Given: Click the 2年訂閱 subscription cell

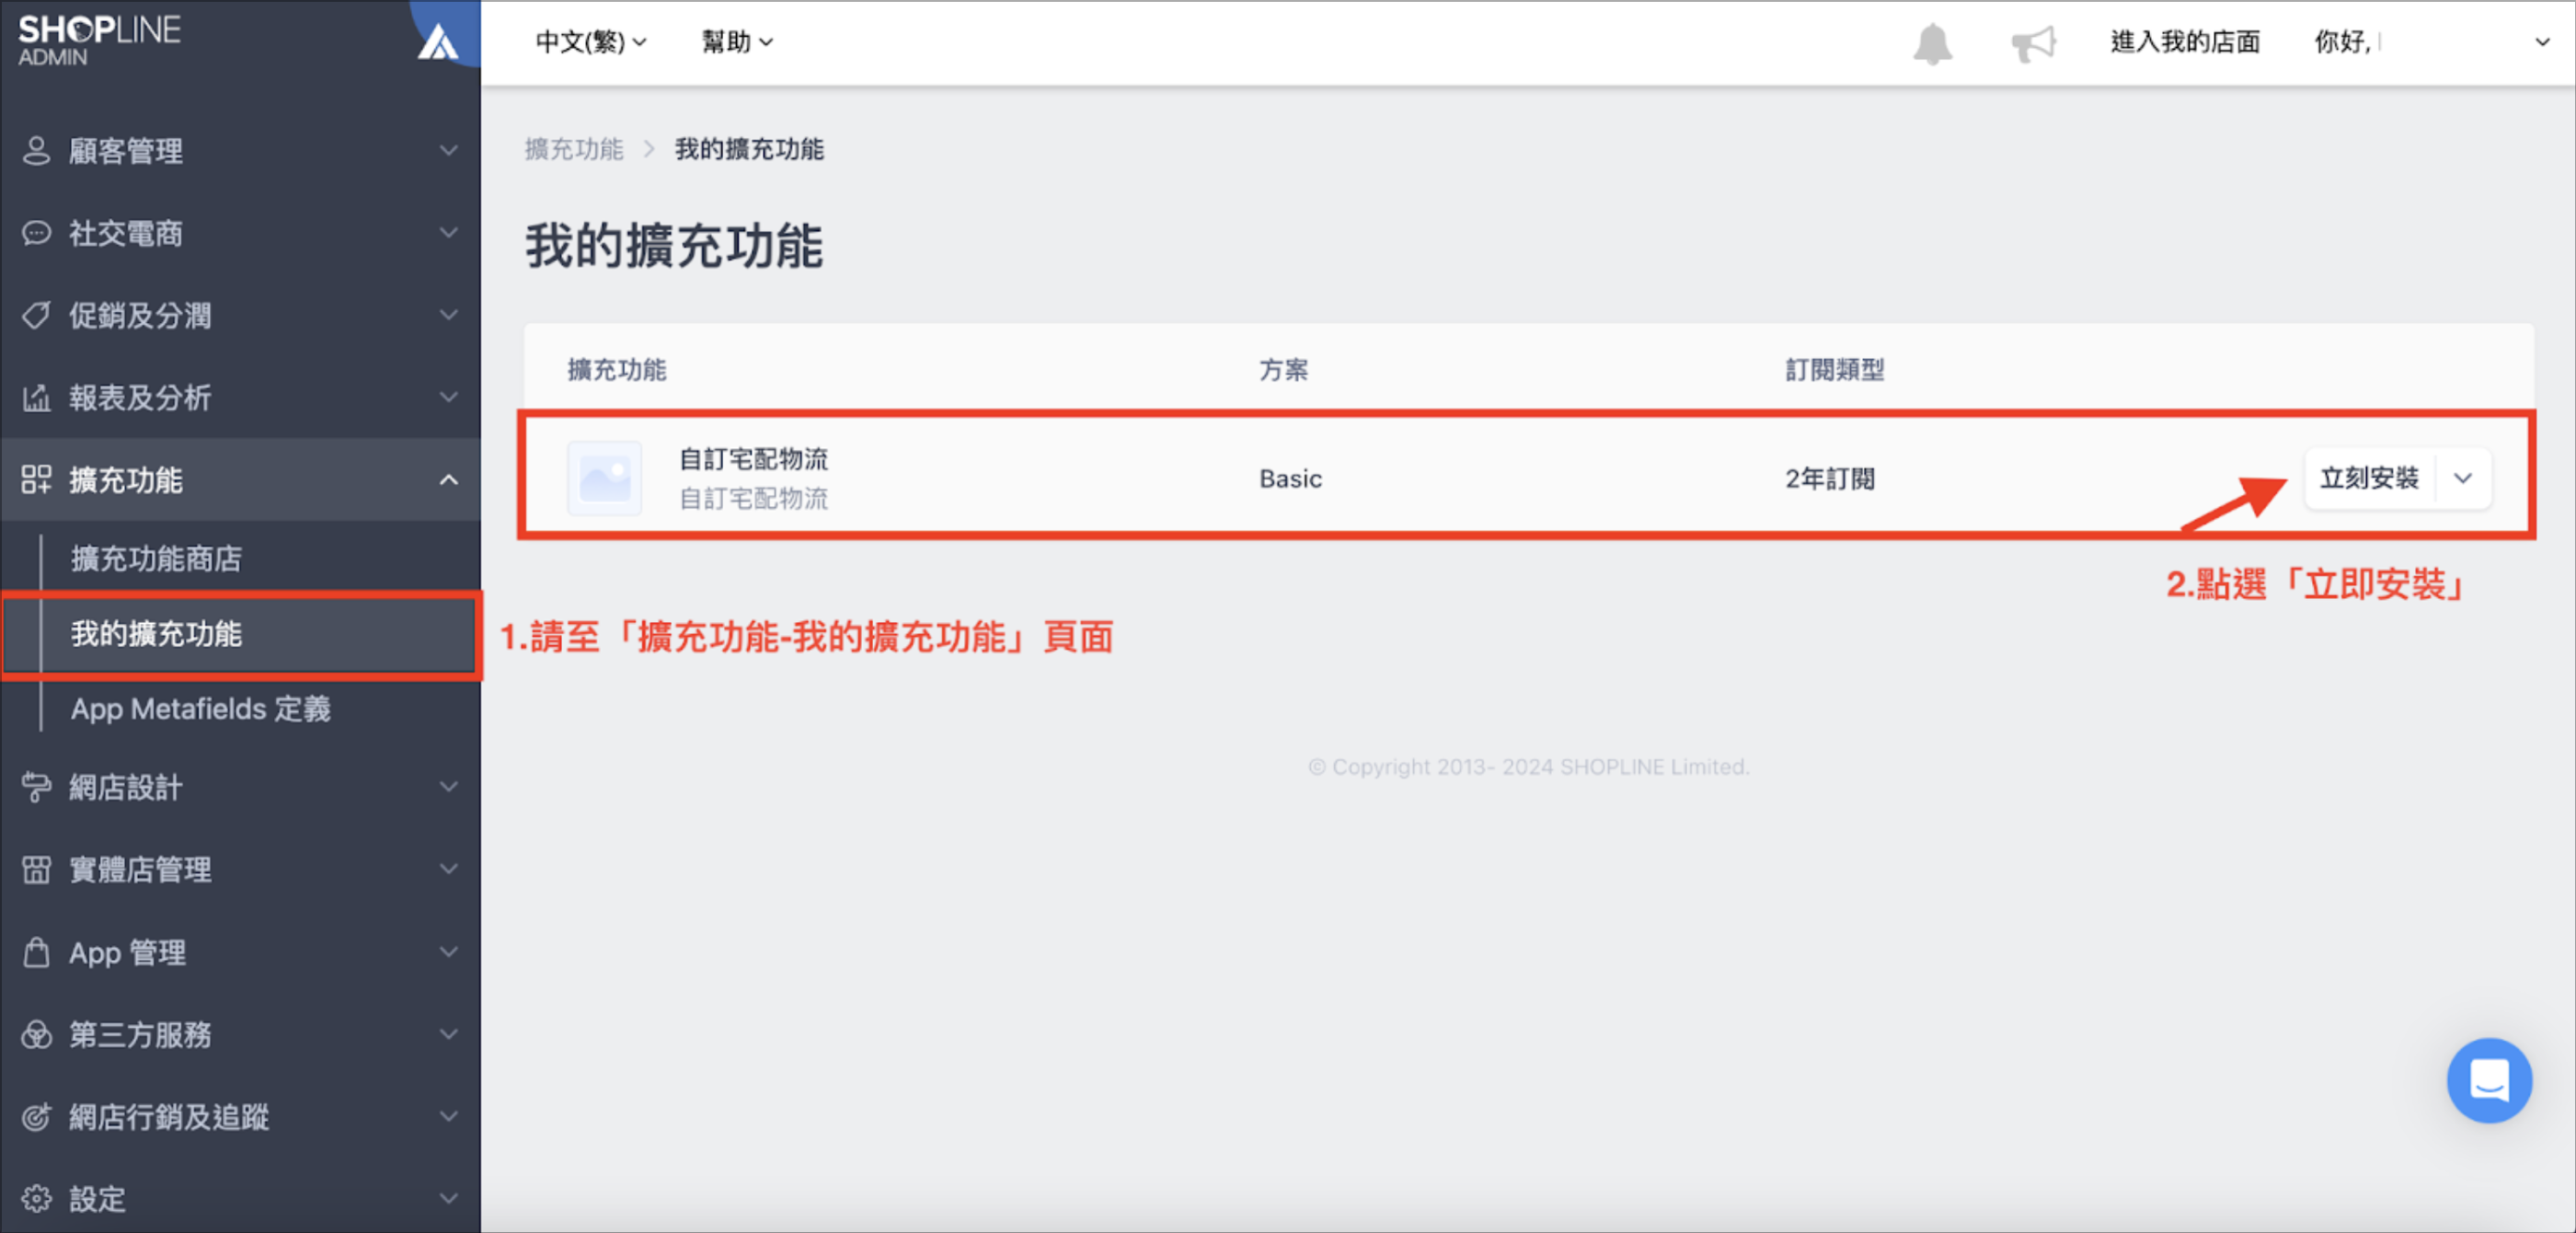Looking at the screenshot, I should pyautogui.click(x=1830, y=479).
